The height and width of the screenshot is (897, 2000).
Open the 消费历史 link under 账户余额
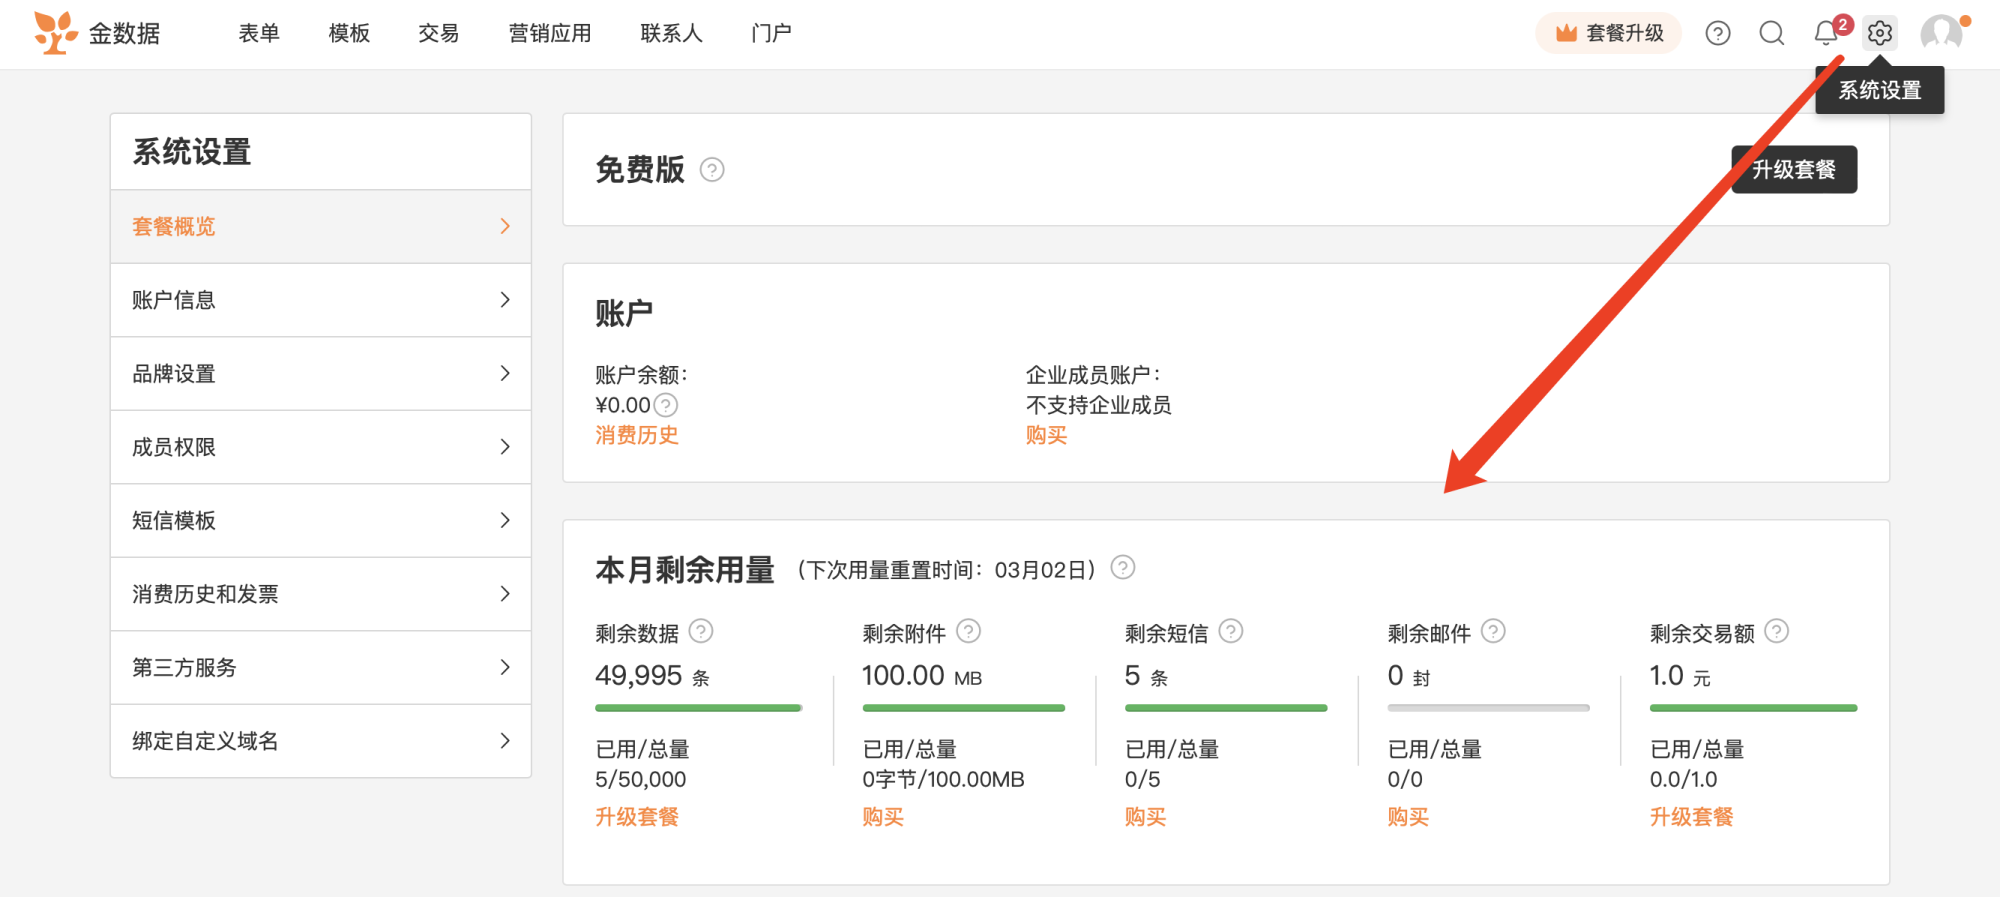pyautogui.click(x=637, y=435)
